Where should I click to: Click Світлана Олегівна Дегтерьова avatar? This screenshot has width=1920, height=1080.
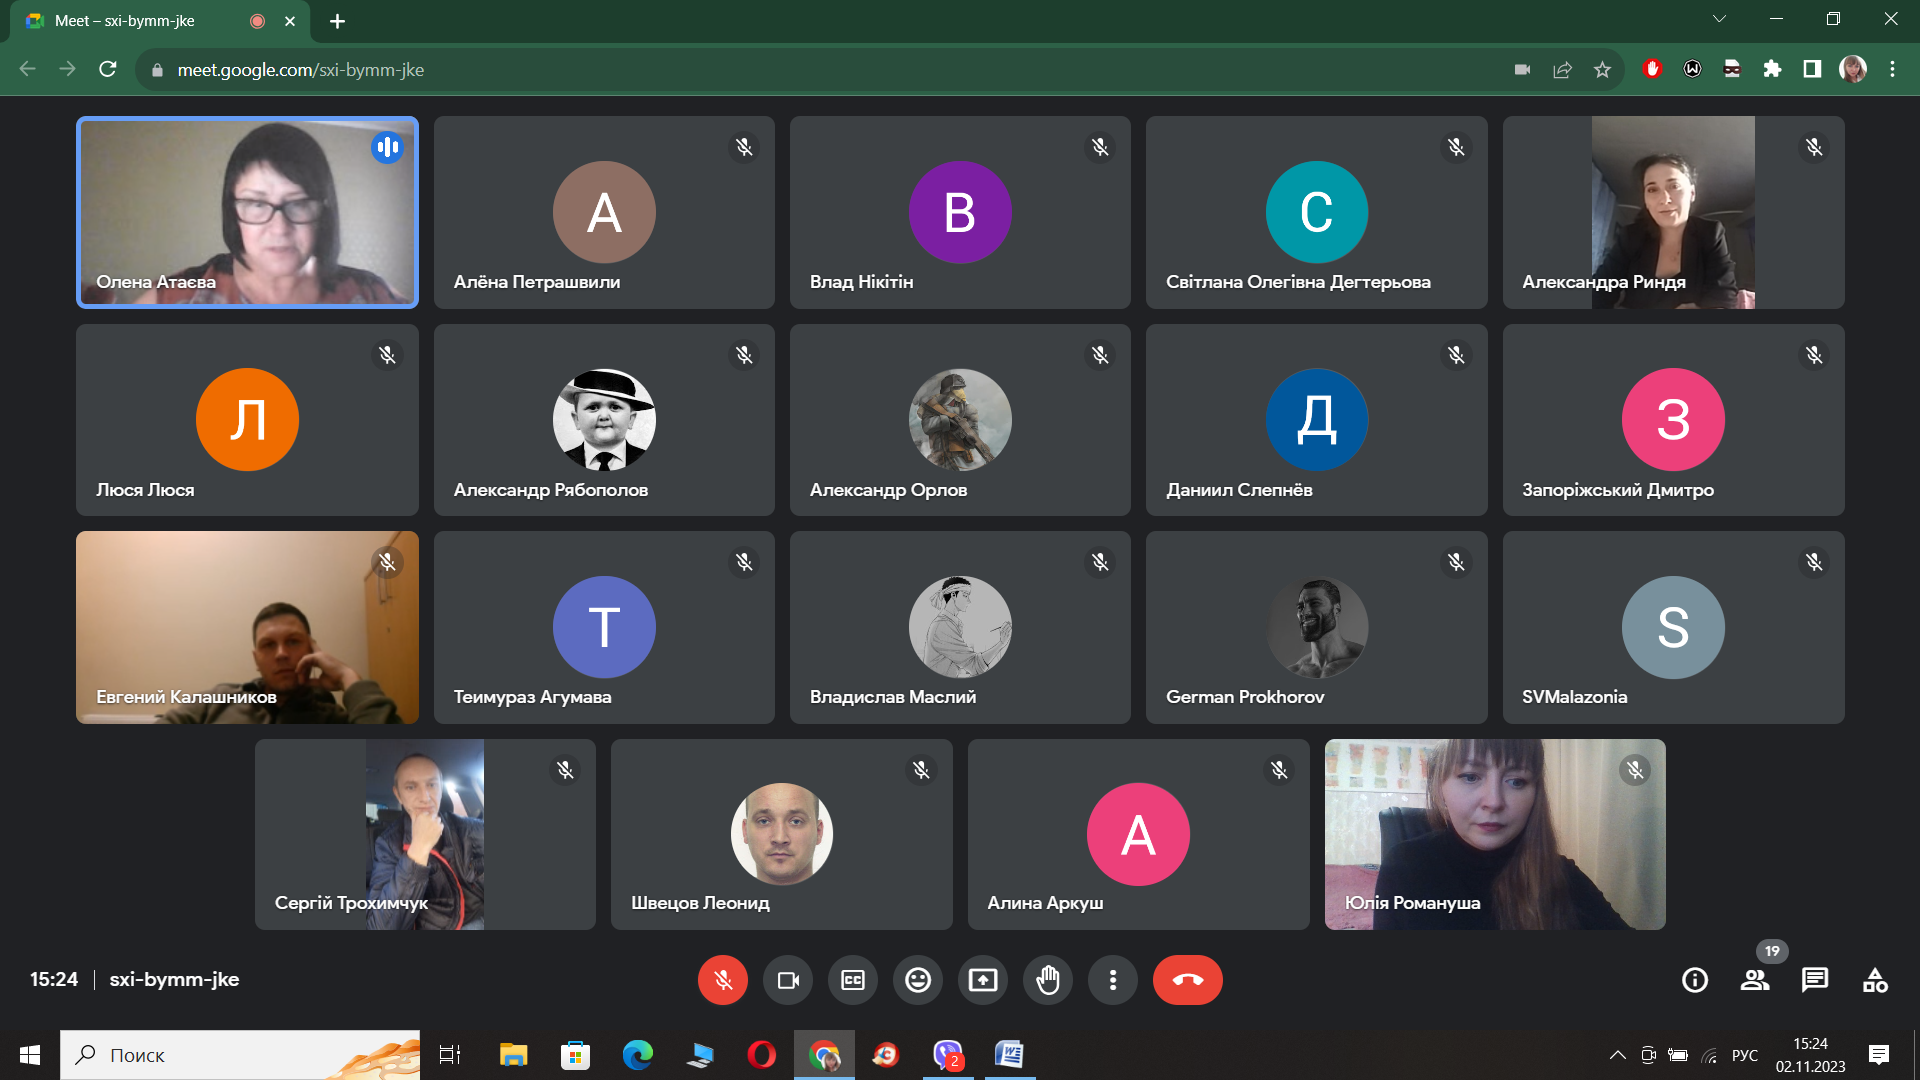click(1317, 212)
